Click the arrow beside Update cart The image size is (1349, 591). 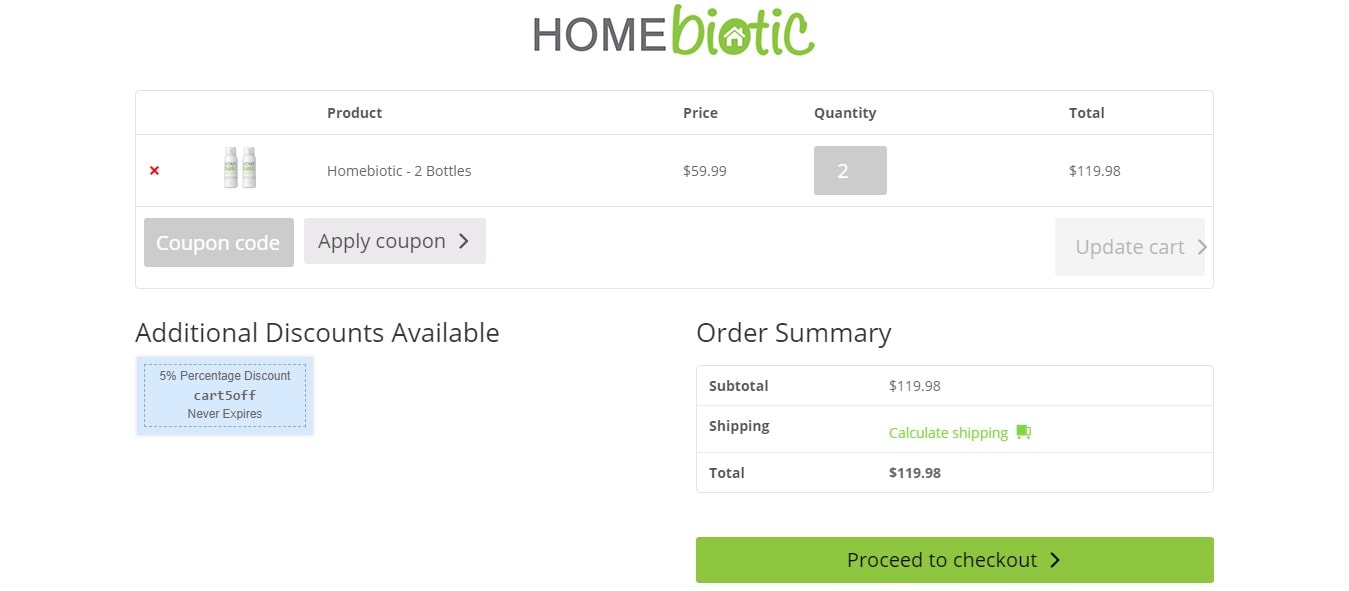pyautogui.click(x=1201, y=247)
